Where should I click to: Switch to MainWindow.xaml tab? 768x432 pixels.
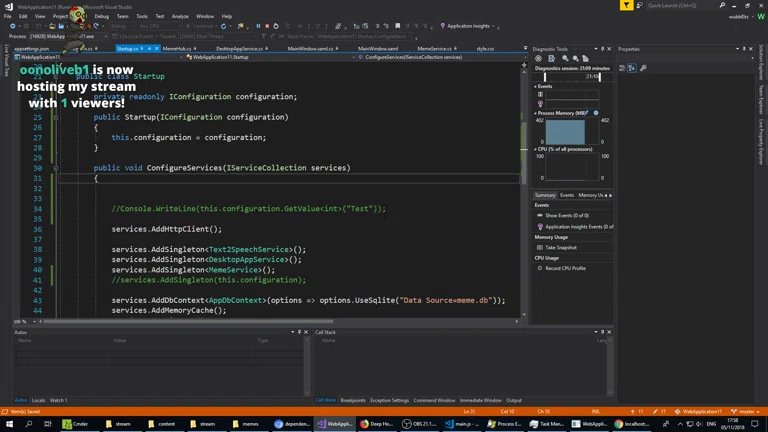[x=378, y=48]
